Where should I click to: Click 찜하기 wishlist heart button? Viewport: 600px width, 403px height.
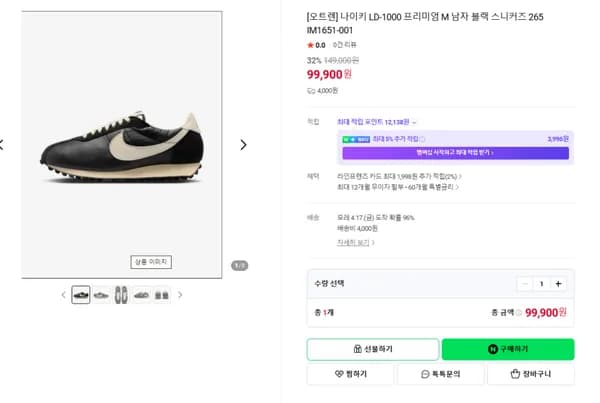[350, 374]
